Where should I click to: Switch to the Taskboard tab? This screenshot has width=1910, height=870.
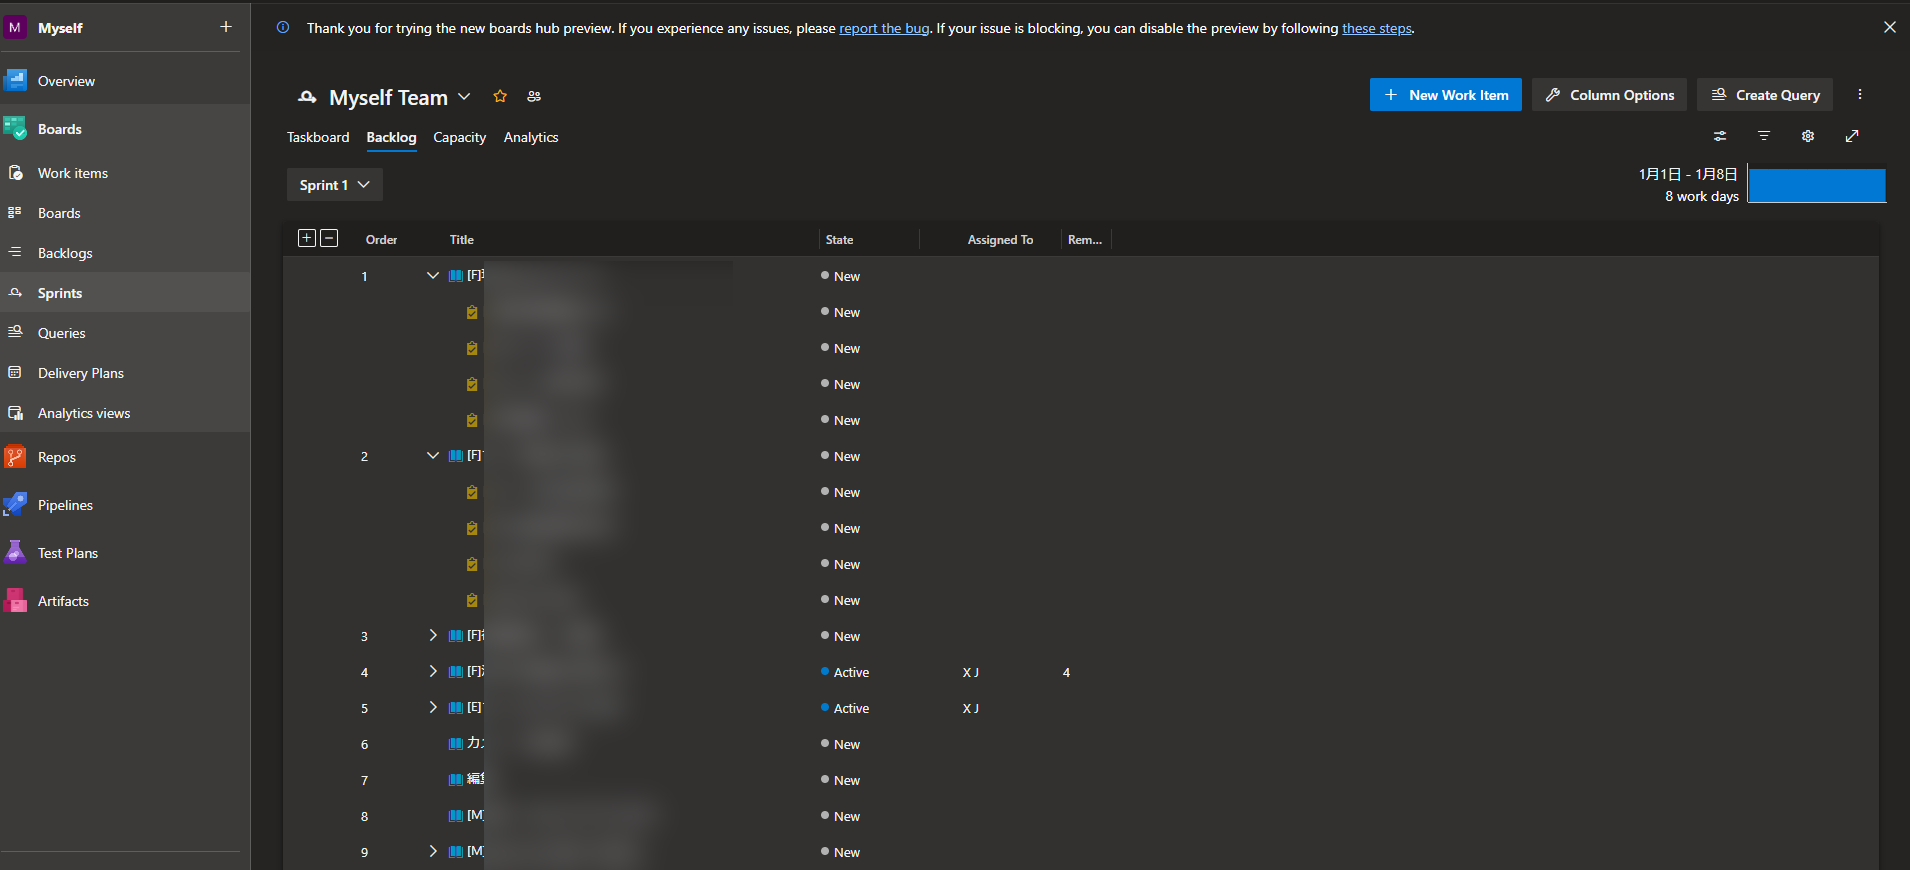[318, 137]
